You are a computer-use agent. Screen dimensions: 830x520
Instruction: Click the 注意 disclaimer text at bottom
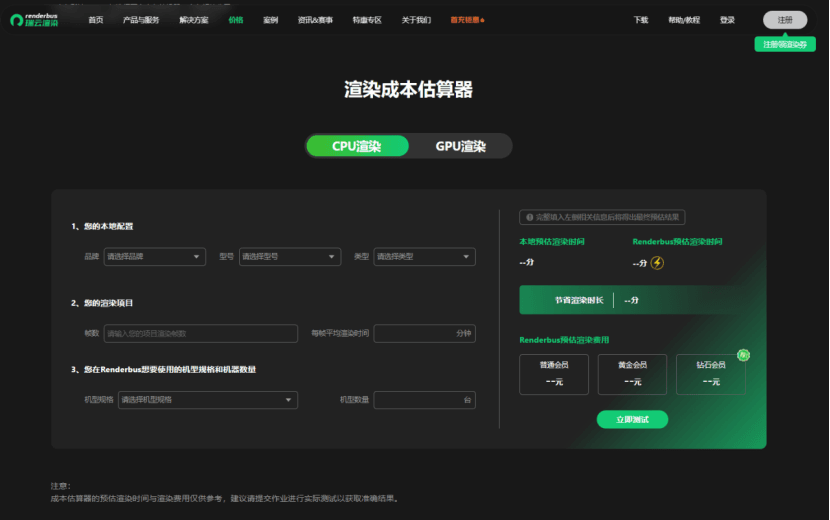click(224, 492)
